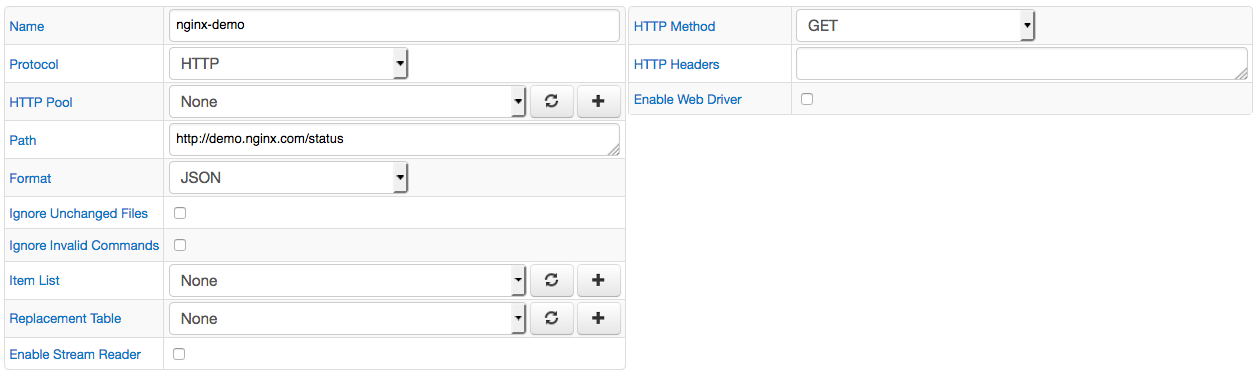Check the Enable Web Driver option

click(x=807, y=99)
